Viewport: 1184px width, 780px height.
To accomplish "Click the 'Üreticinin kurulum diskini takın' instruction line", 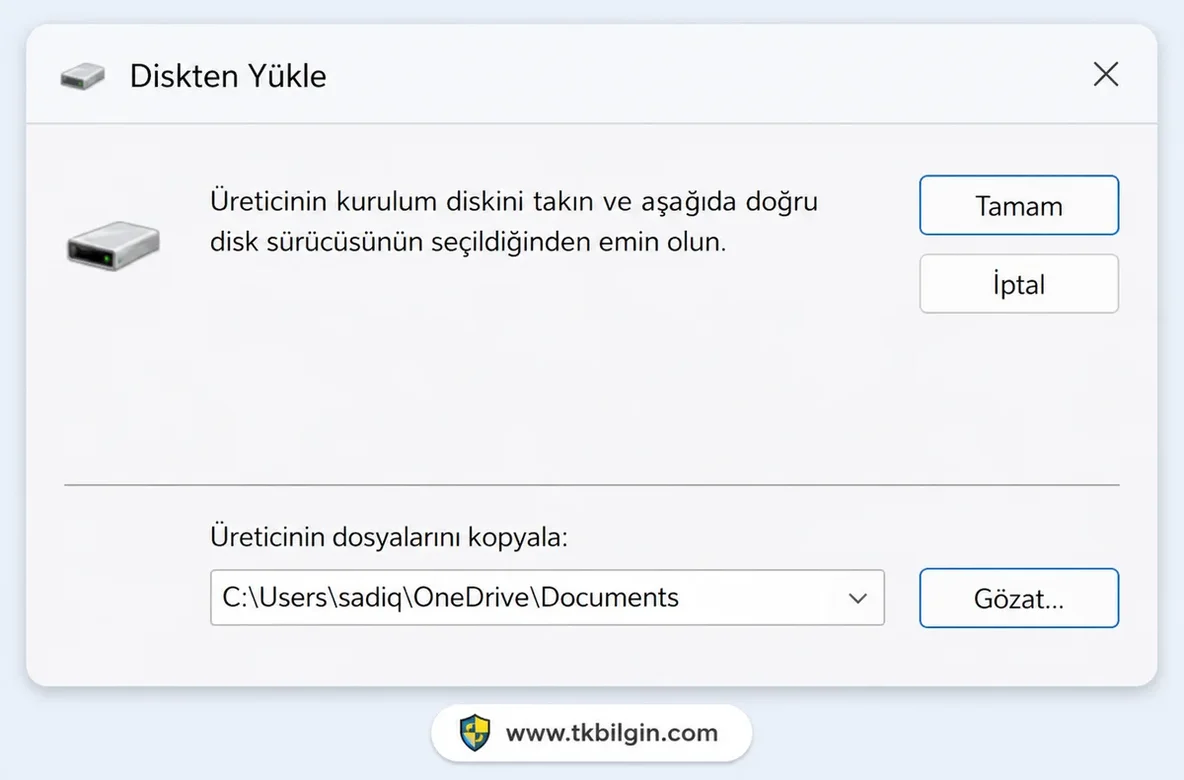I will pyautogui.click(x=514, y=202).
